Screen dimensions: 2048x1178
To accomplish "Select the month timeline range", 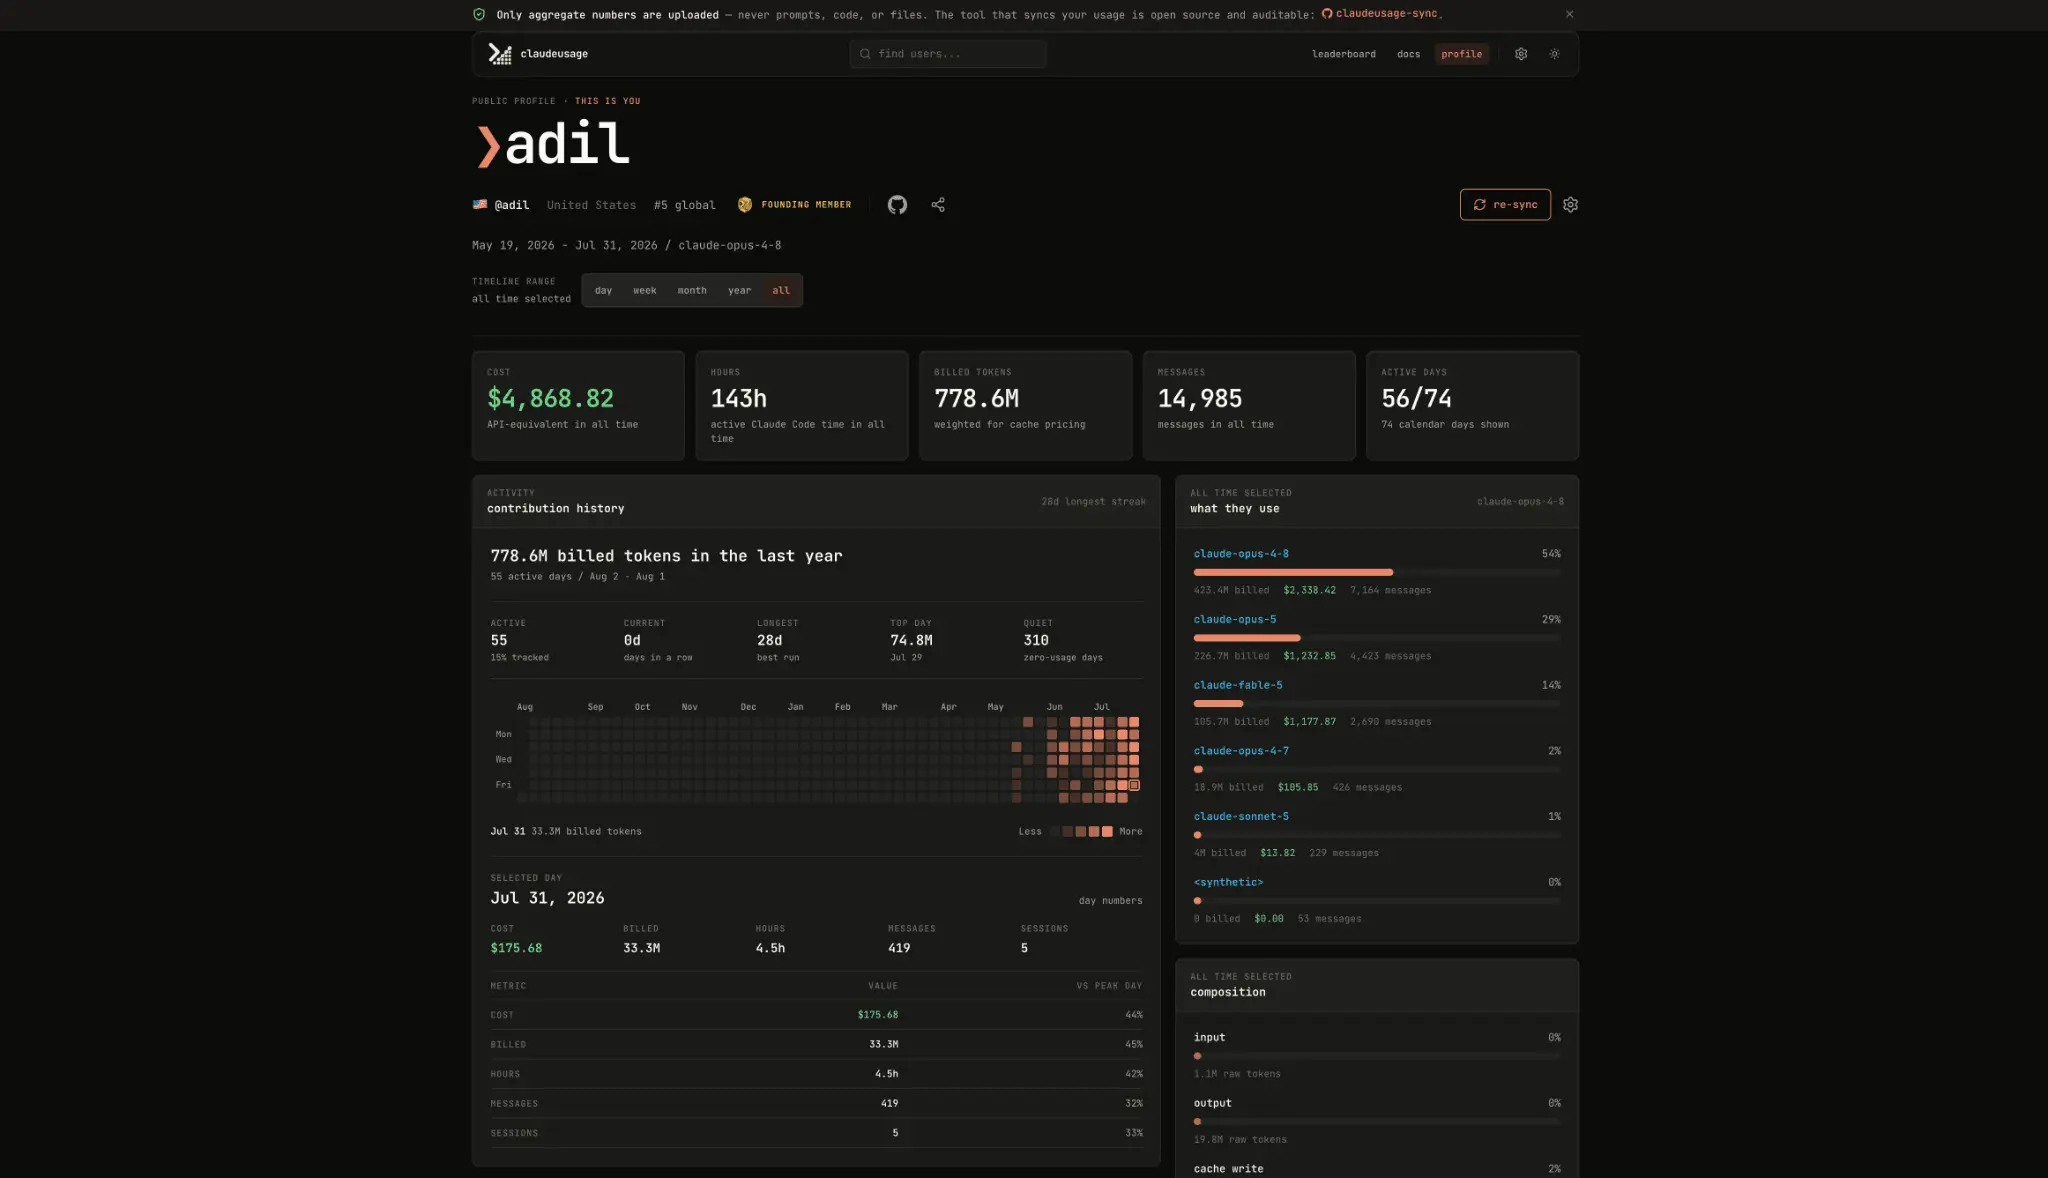I will click(691, 290).
